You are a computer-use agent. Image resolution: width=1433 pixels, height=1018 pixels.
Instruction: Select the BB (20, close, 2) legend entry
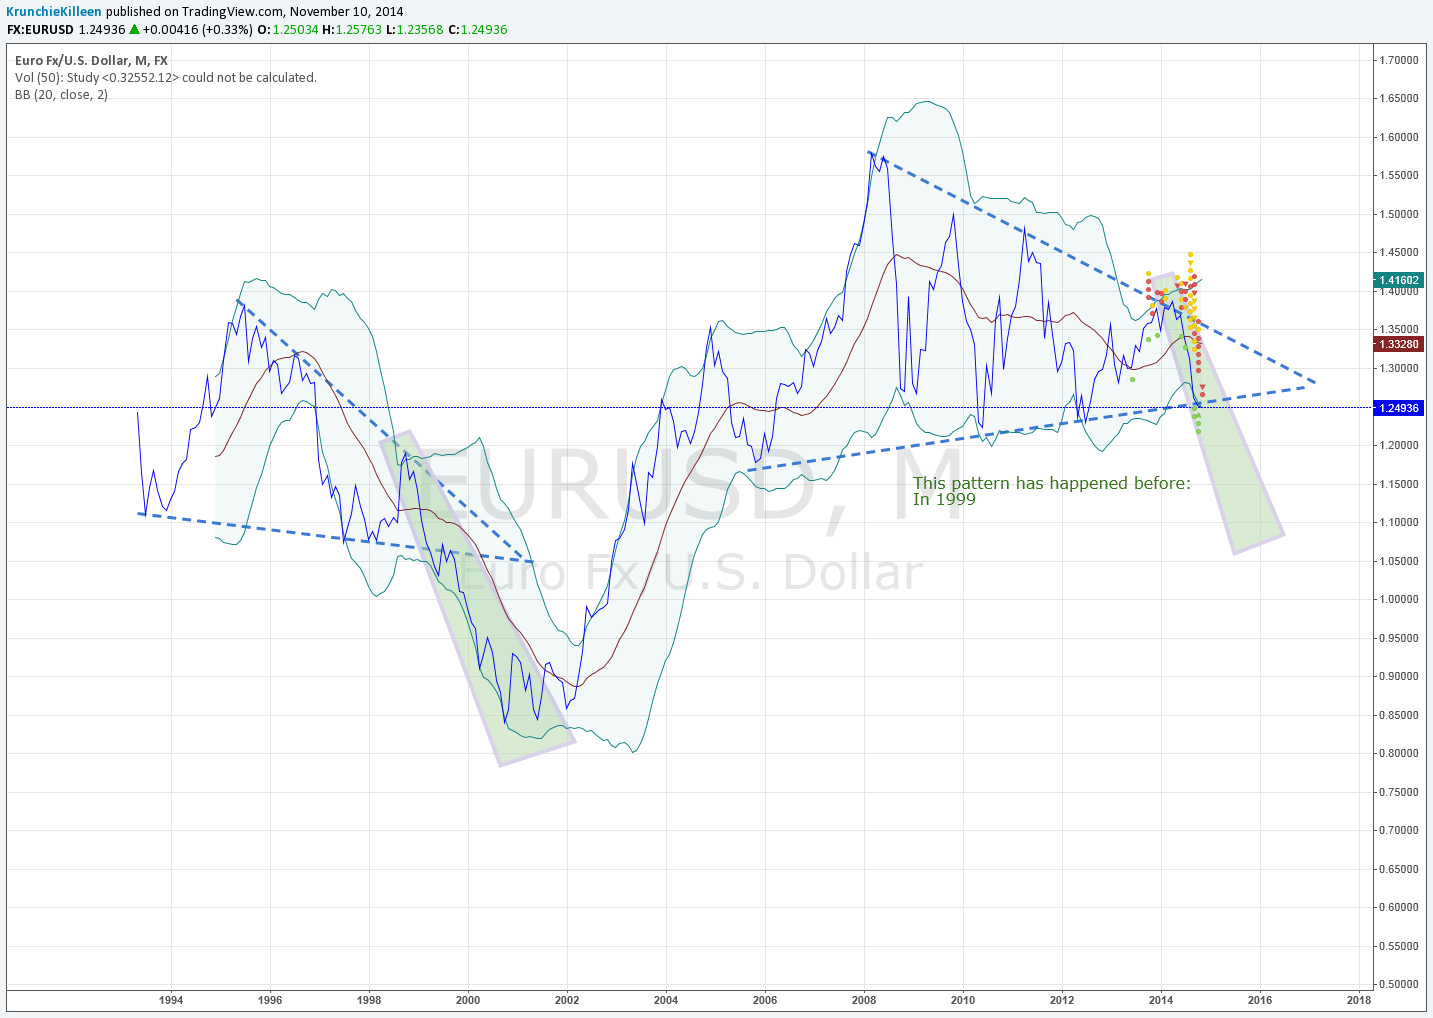(60, 94)
